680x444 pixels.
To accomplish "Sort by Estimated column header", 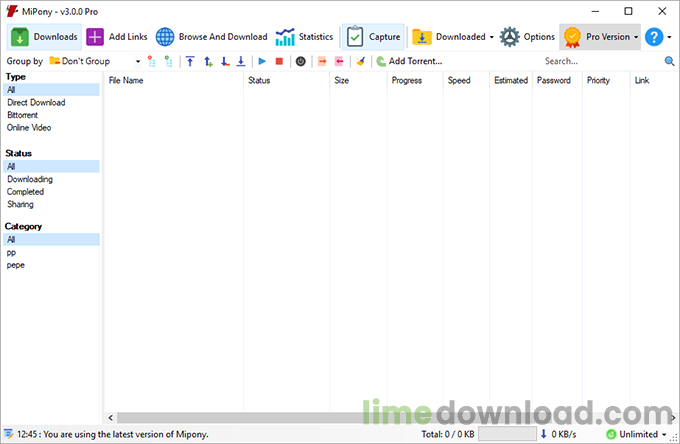I will [x=511, y=80].
